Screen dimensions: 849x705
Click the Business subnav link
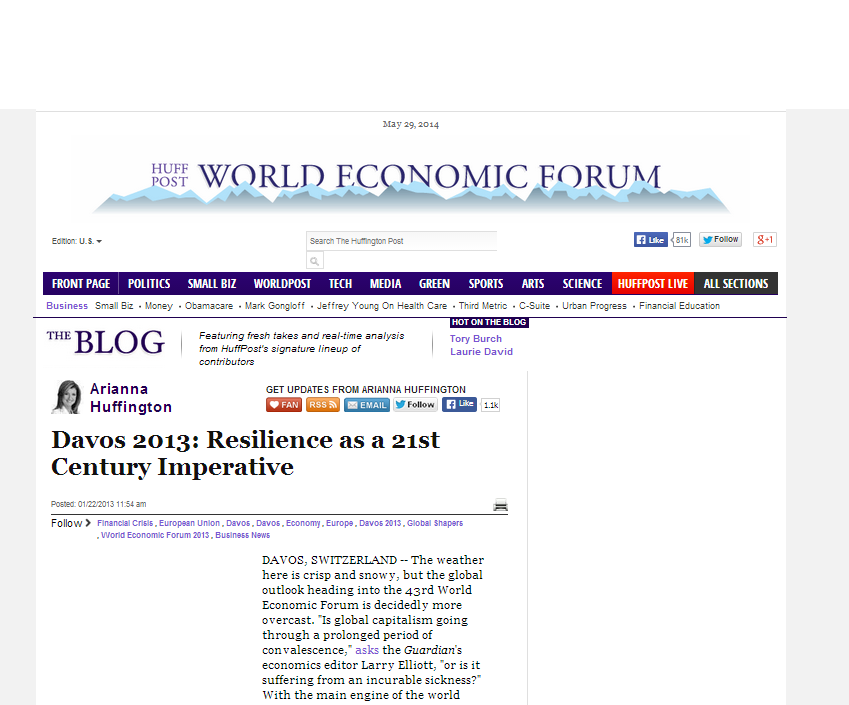click(x=67, y=306)
